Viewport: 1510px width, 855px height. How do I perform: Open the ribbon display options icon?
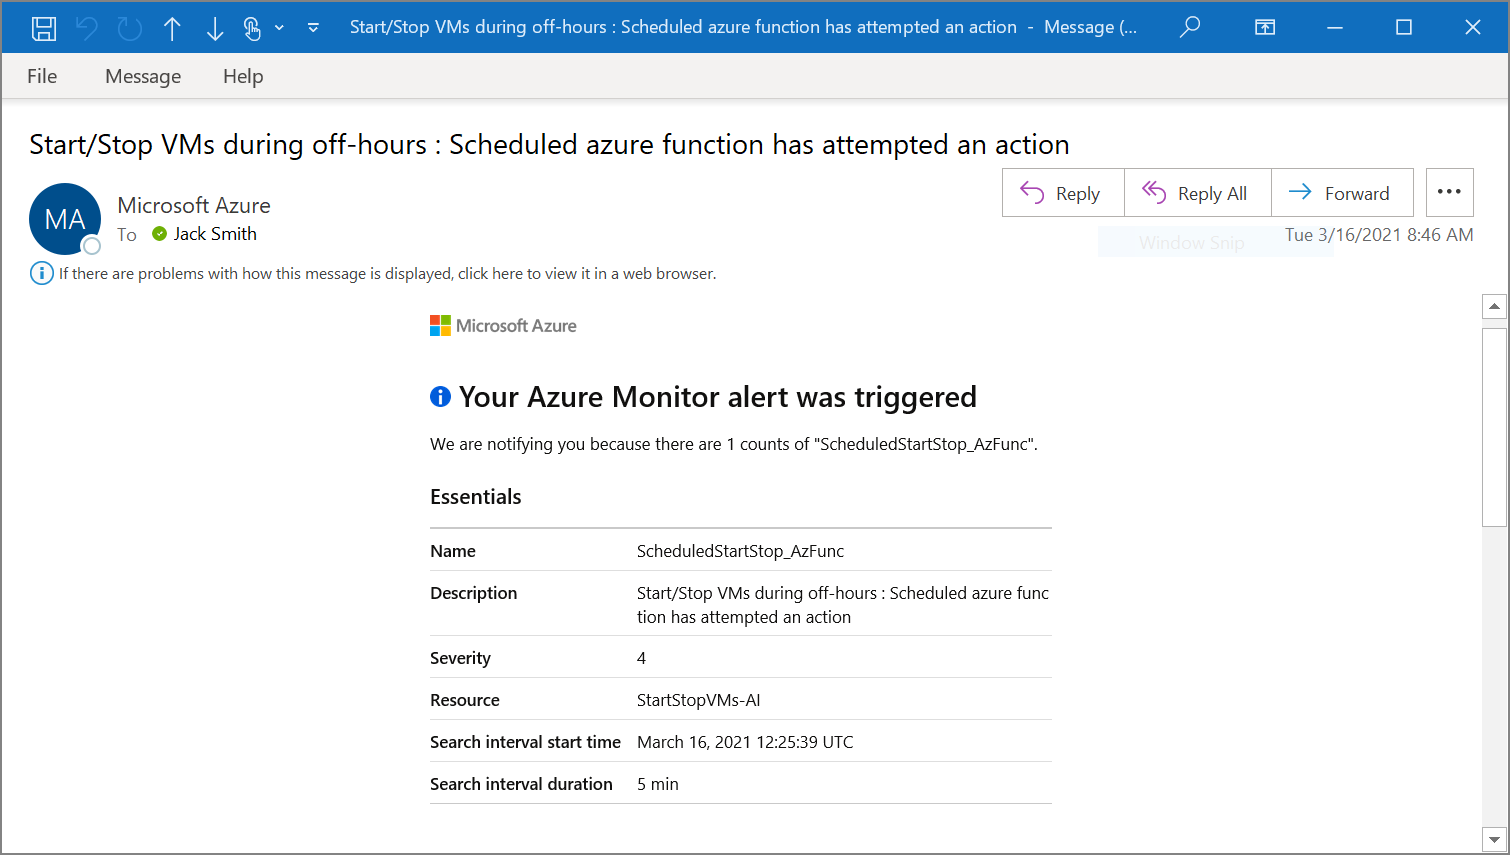1265,27
